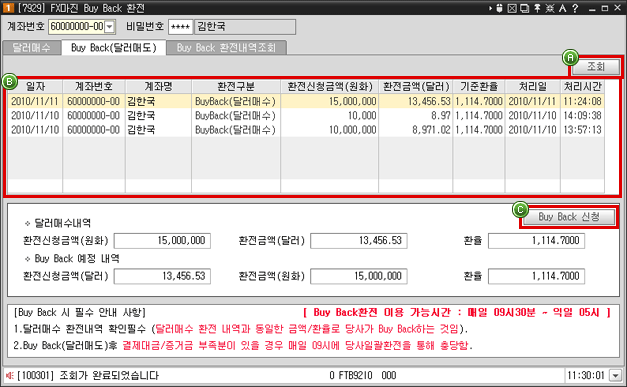
Task: Expand the account number dropdown
Action: click(x=110, y=27)
